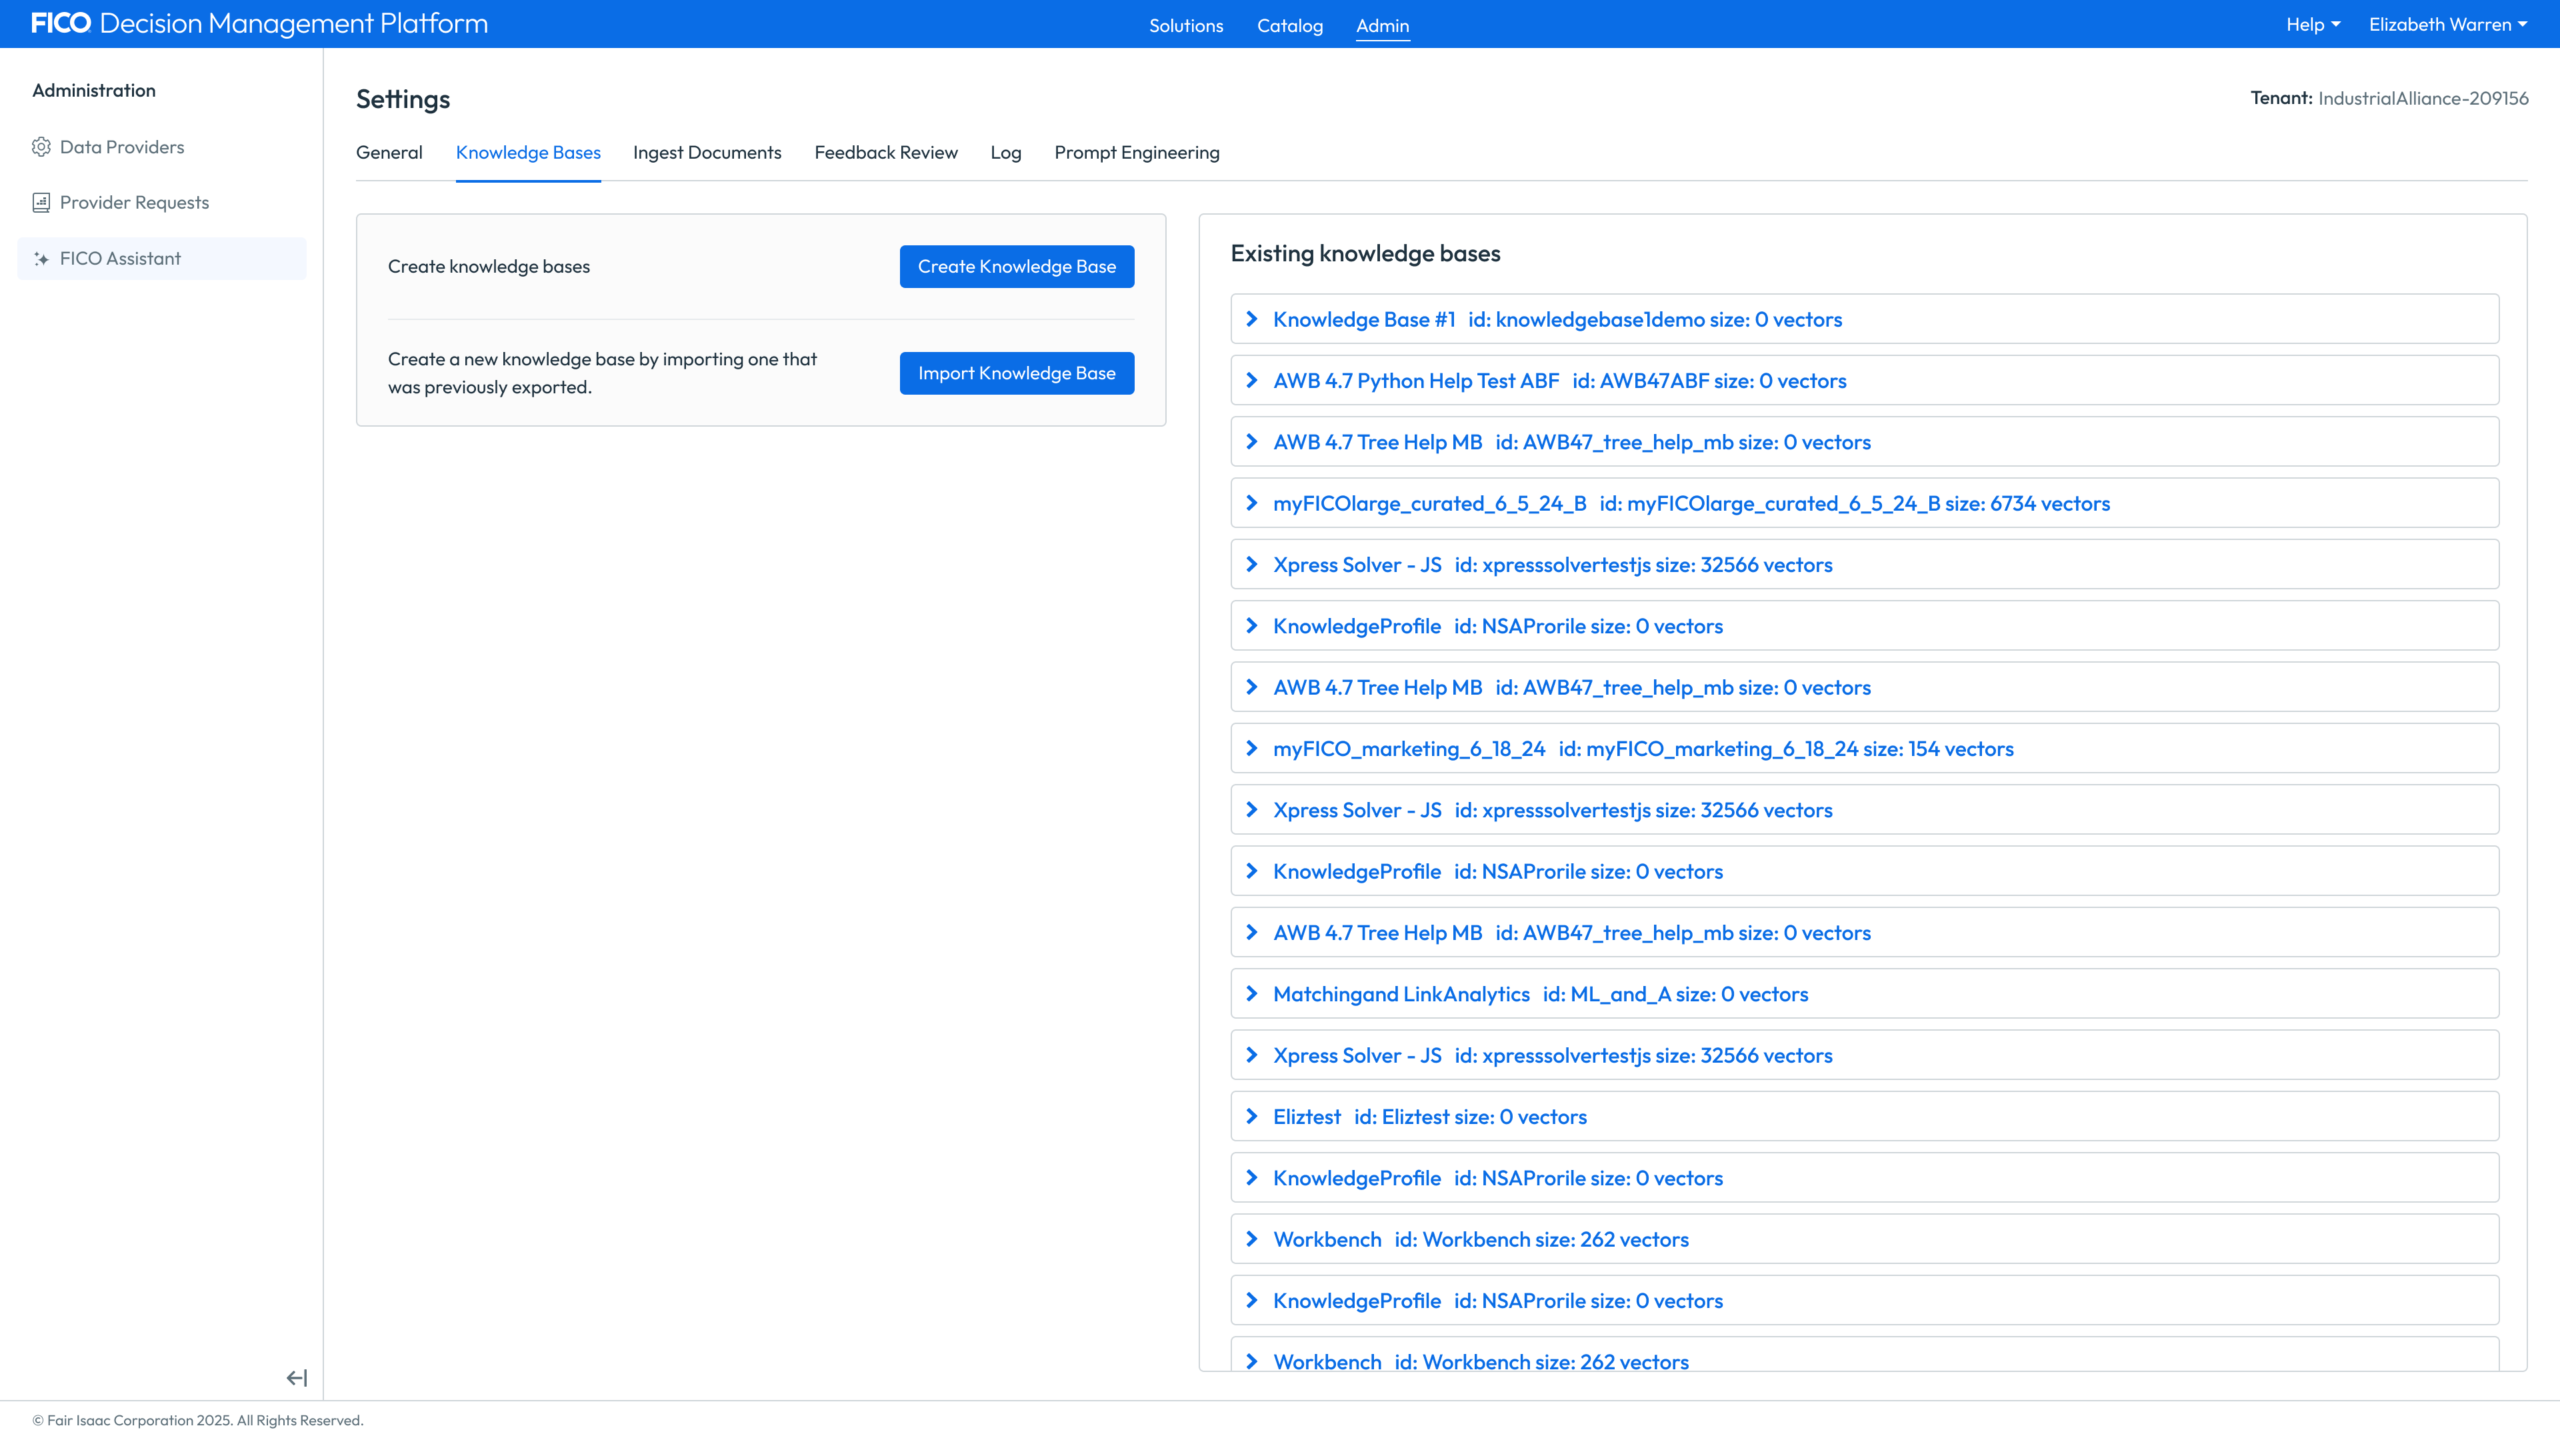Click the Fair Isaac Corporation copyright text
This screenshot has width=2560, height=1440.
[198, 1420]
